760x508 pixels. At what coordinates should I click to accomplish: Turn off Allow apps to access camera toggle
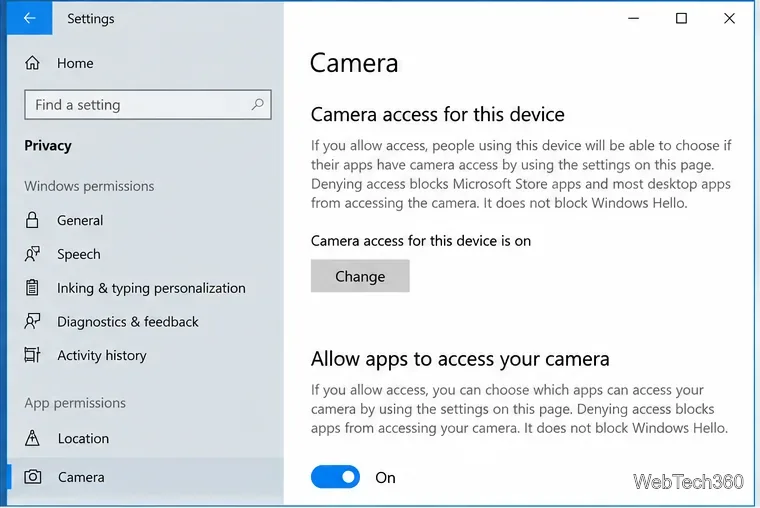pos(335,477)
